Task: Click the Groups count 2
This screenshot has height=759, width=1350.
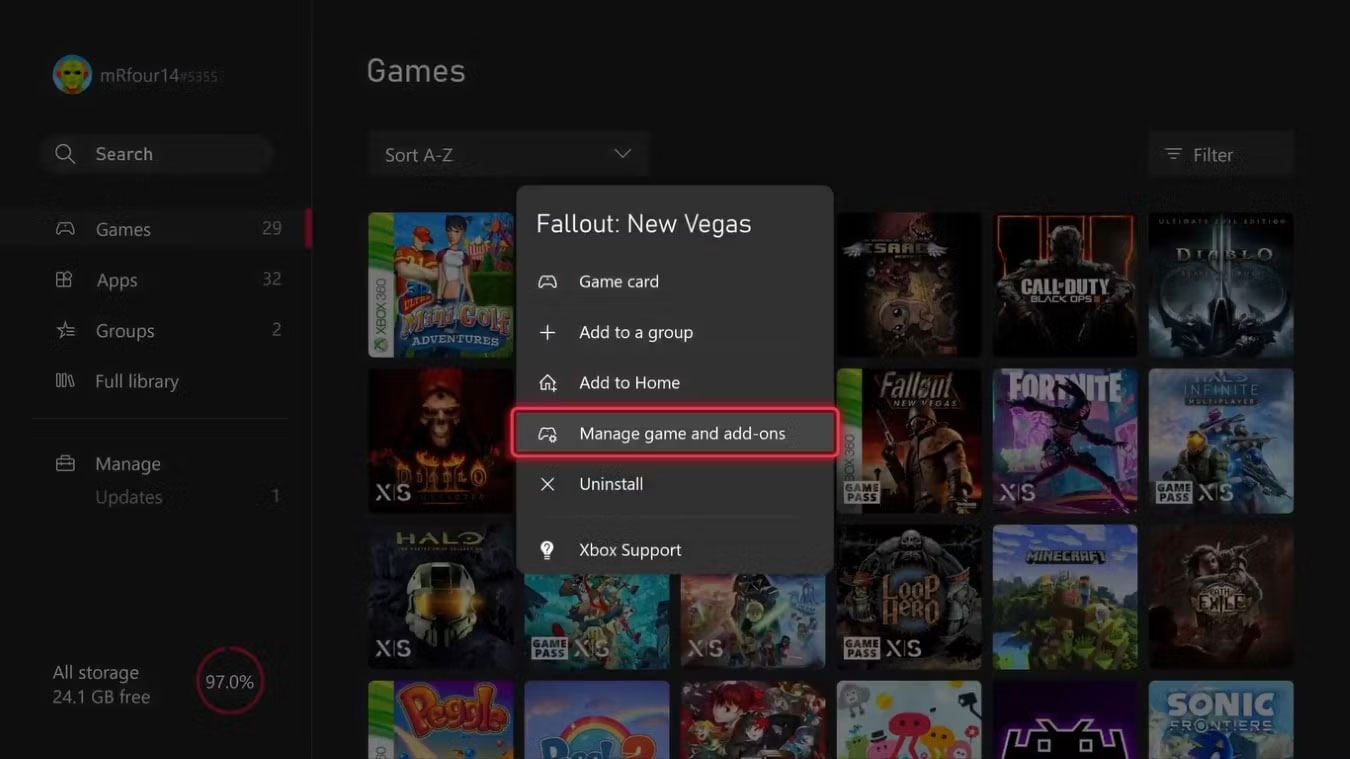Action: tap(276, 330)
